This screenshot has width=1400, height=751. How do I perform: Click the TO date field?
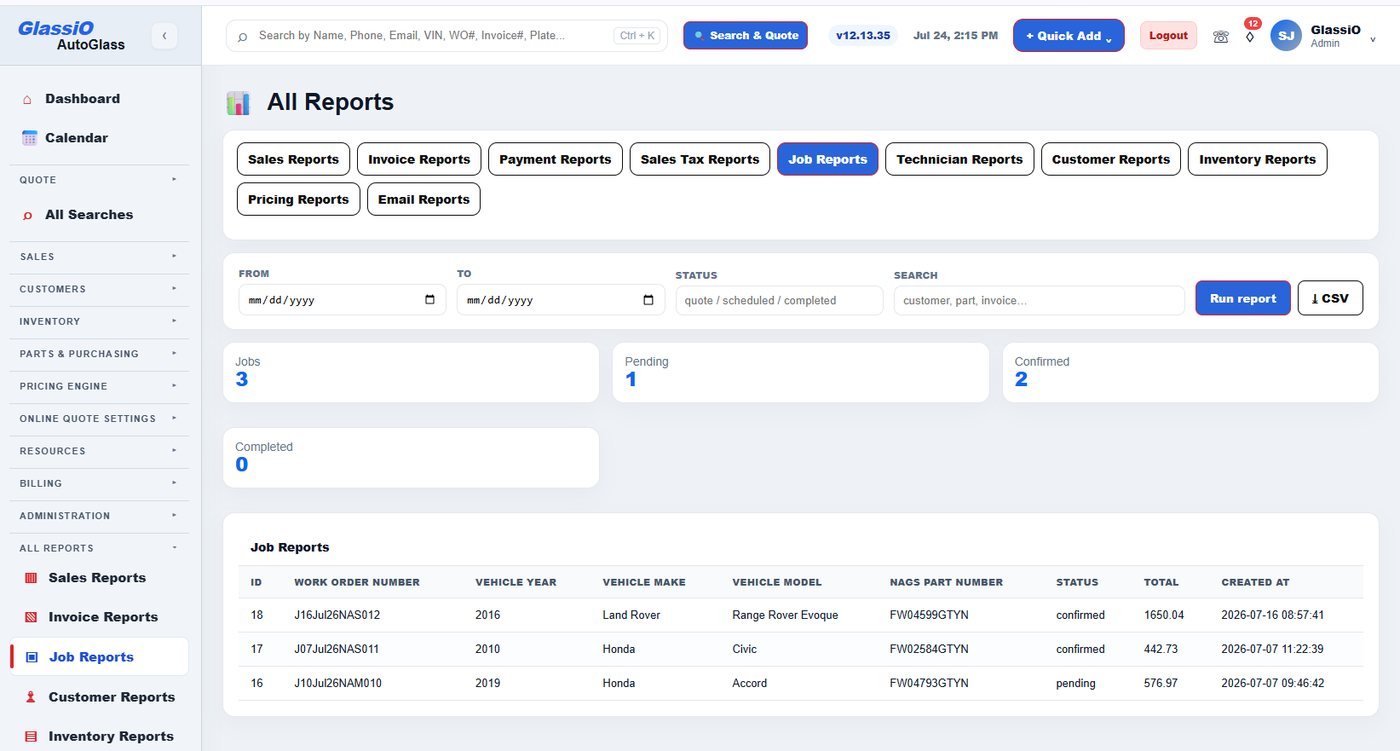tap(561, 300)
